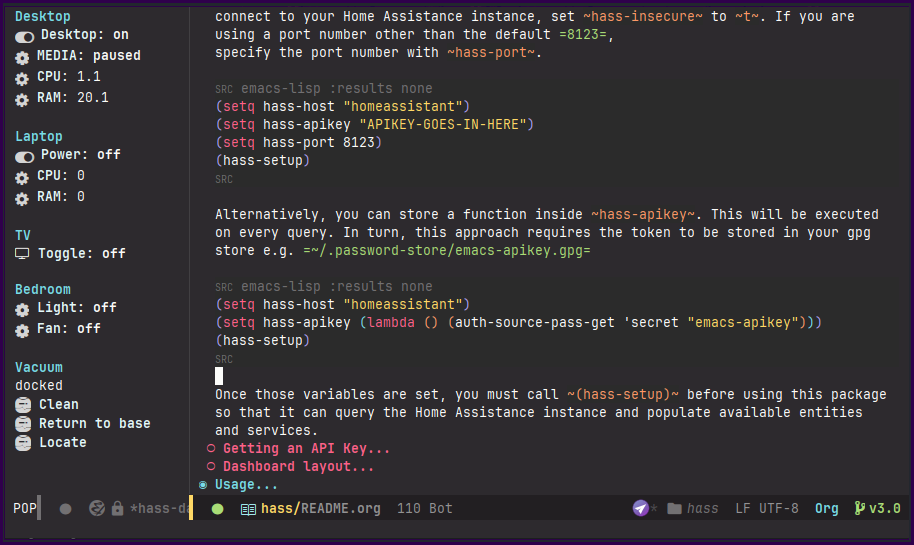Toggle the Bedroom Light
The image size is (914, 545).
coord(22,309)
